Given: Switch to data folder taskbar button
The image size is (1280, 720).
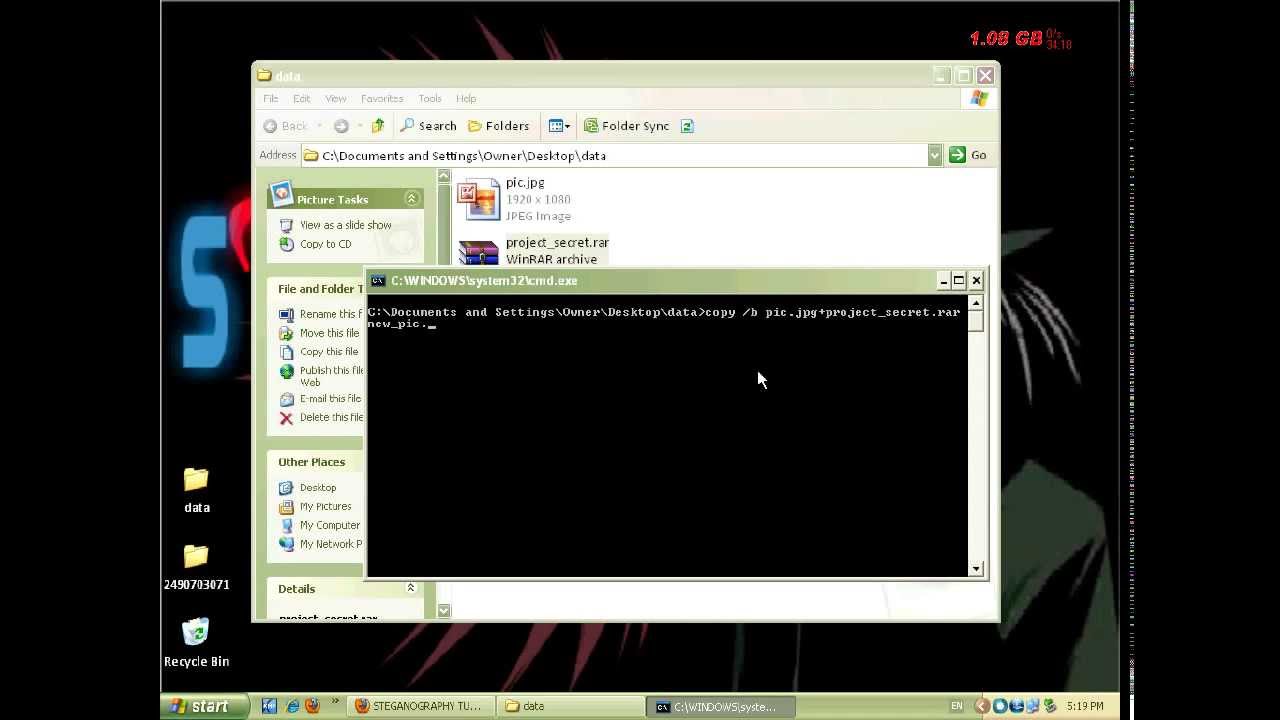Looking at the screenshot, I should (x=571, y=706).
